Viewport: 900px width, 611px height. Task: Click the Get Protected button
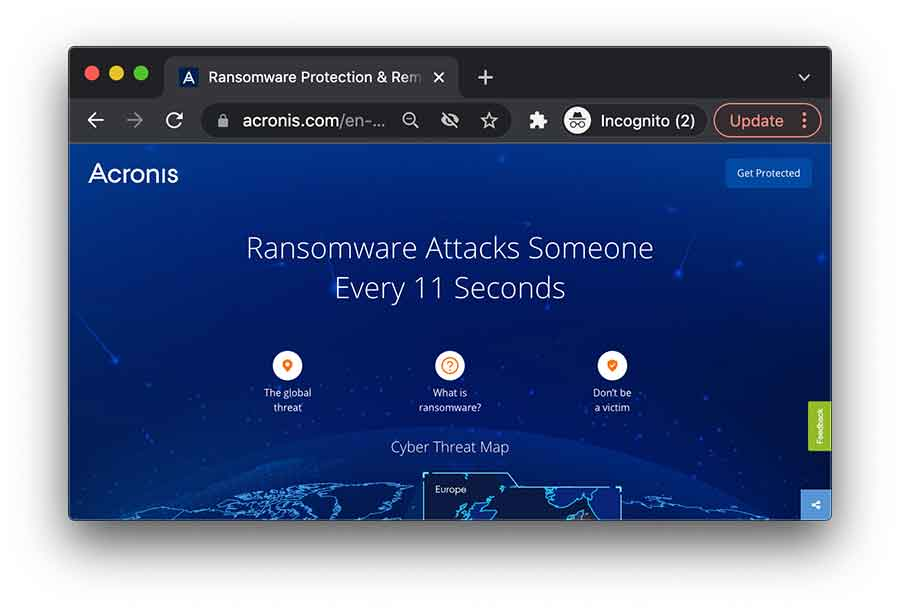[x=768, y=173]
